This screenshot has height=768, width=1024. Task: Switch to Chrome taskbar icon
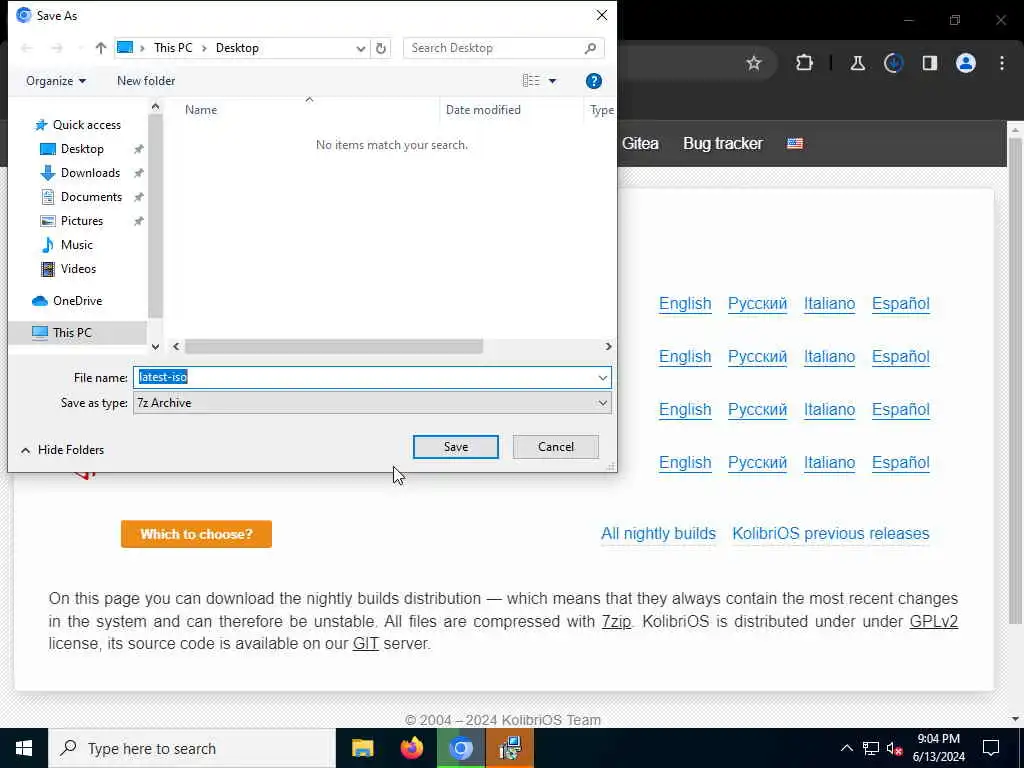[460, 748]
